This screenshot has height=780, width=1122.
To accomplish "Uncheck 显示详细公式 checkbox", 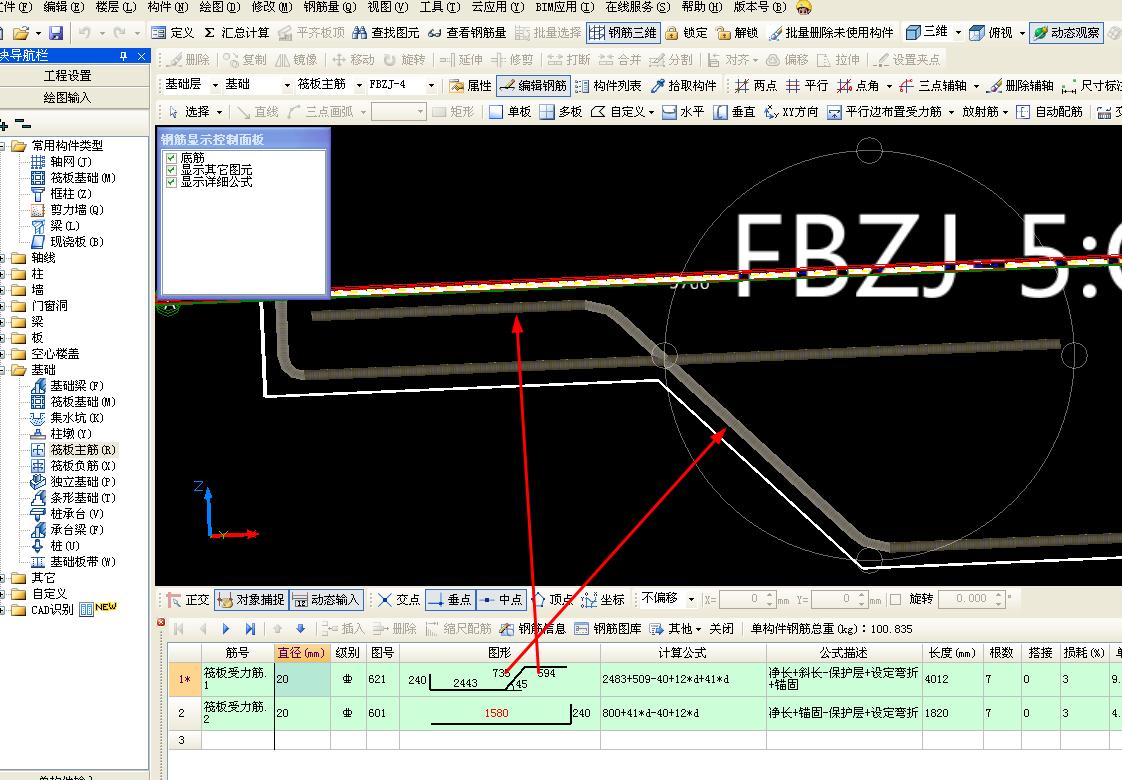I will (171, 182).
